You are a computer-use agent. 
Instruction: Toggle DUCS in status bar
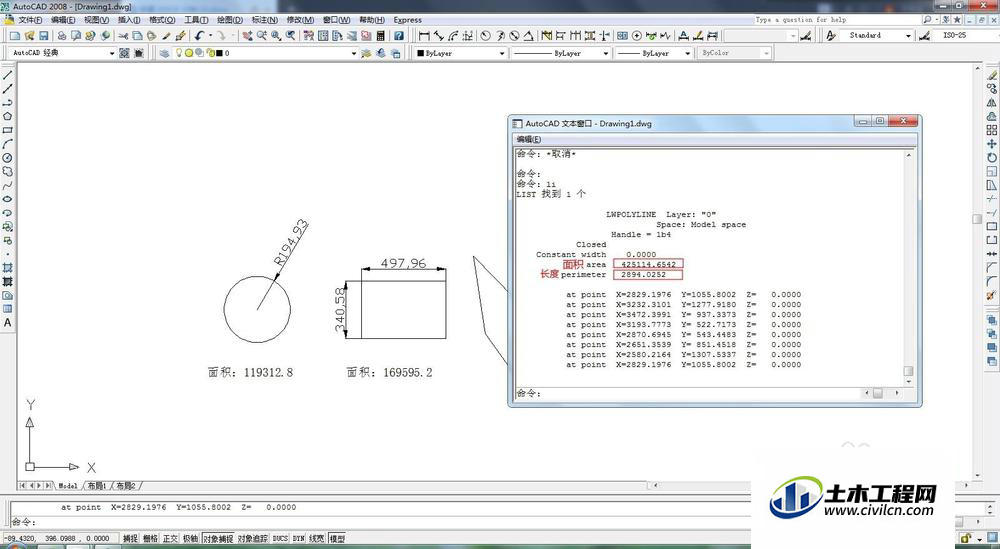pyautogui.click(x=281, y=539)
